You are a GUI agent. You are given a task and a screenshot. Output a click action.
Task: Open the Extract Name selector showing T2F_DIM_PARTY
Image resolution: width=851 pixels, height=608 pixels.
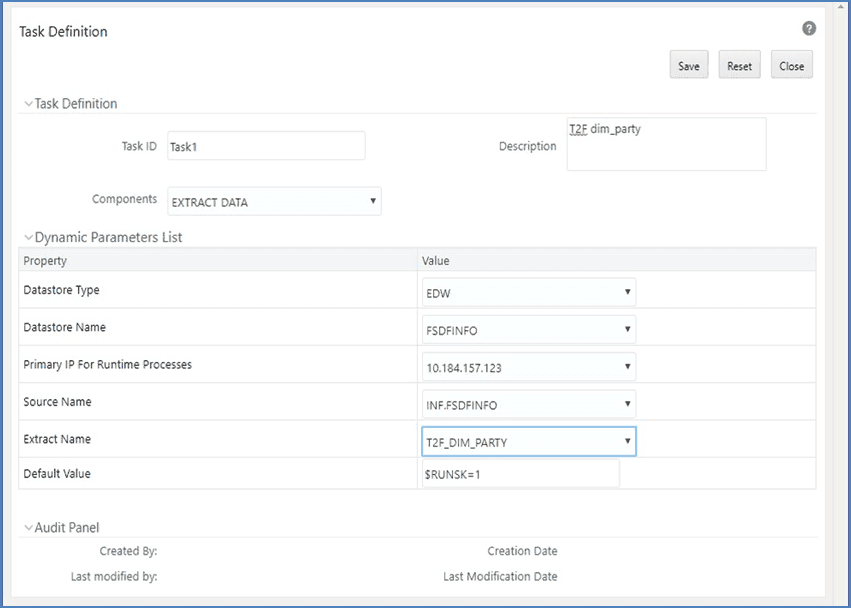pos(530,440)
